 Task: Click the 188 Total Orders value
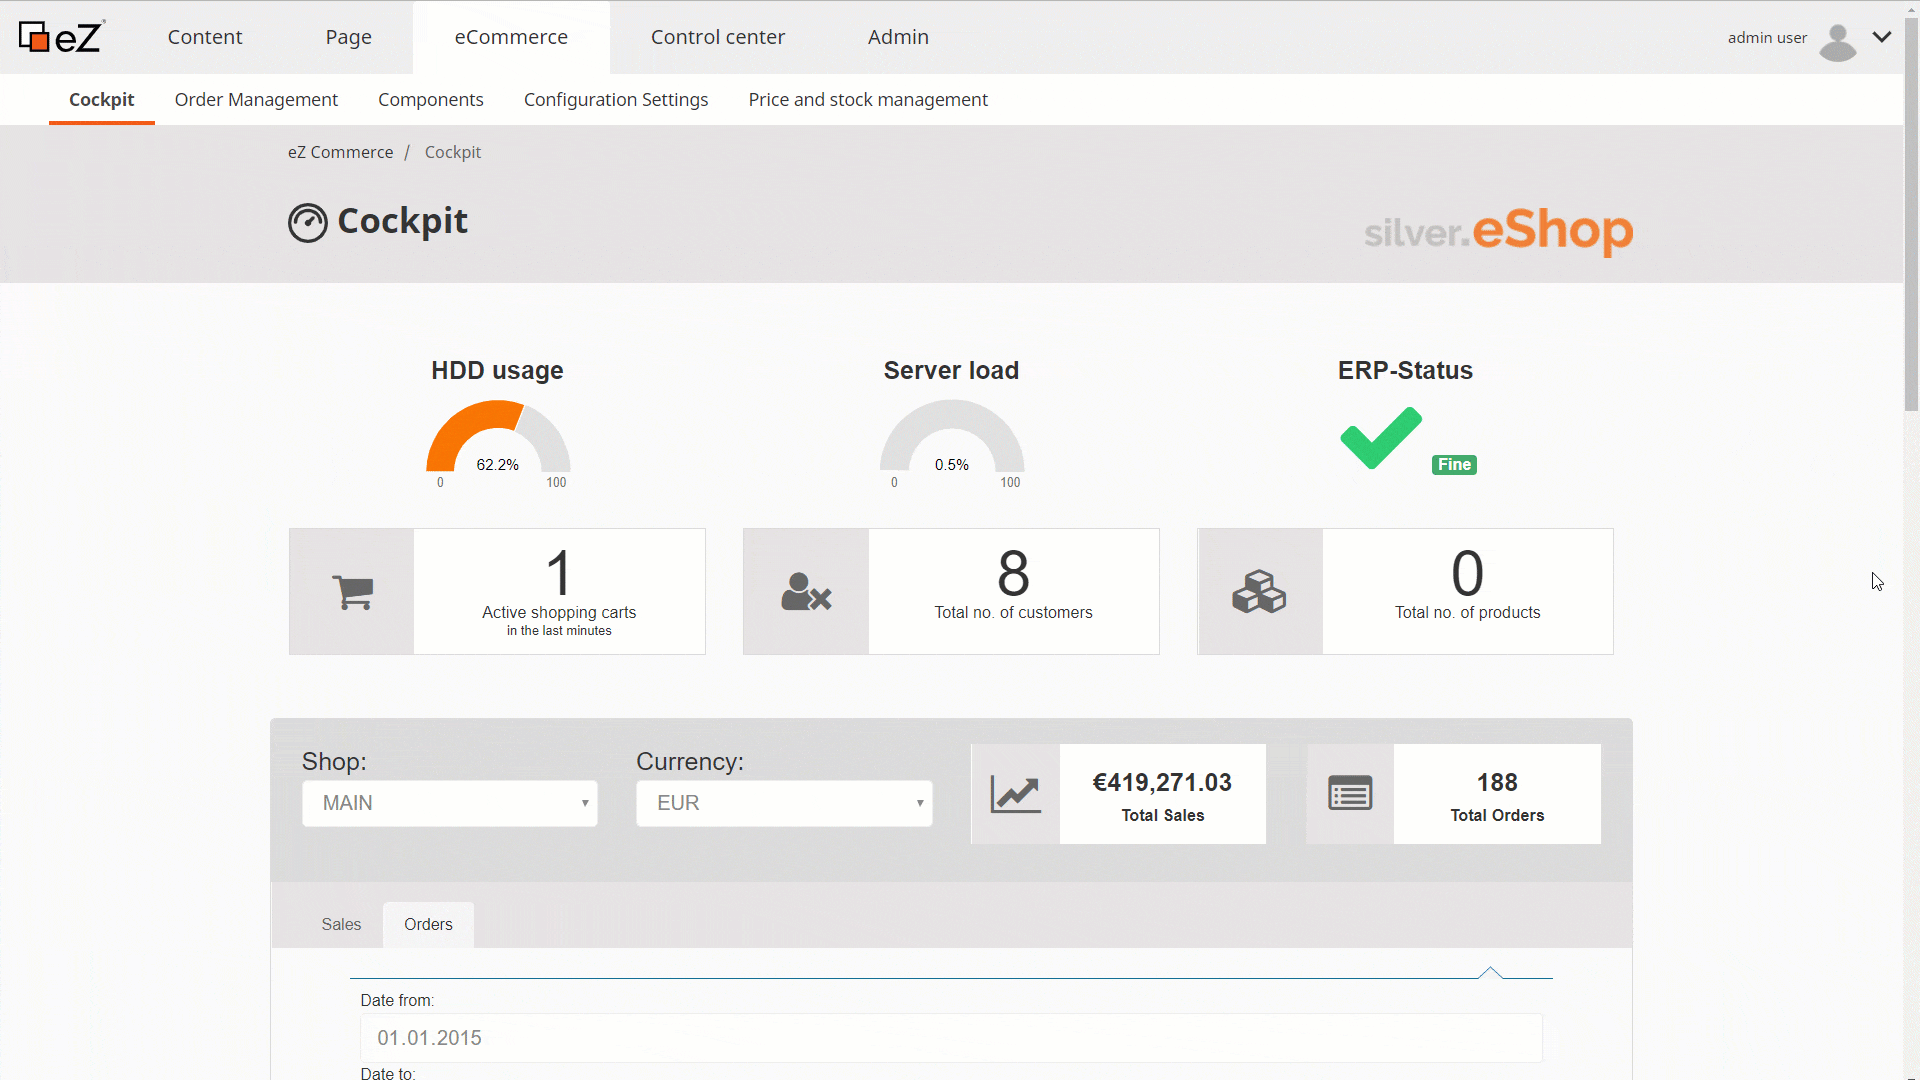pos(1497,783)
